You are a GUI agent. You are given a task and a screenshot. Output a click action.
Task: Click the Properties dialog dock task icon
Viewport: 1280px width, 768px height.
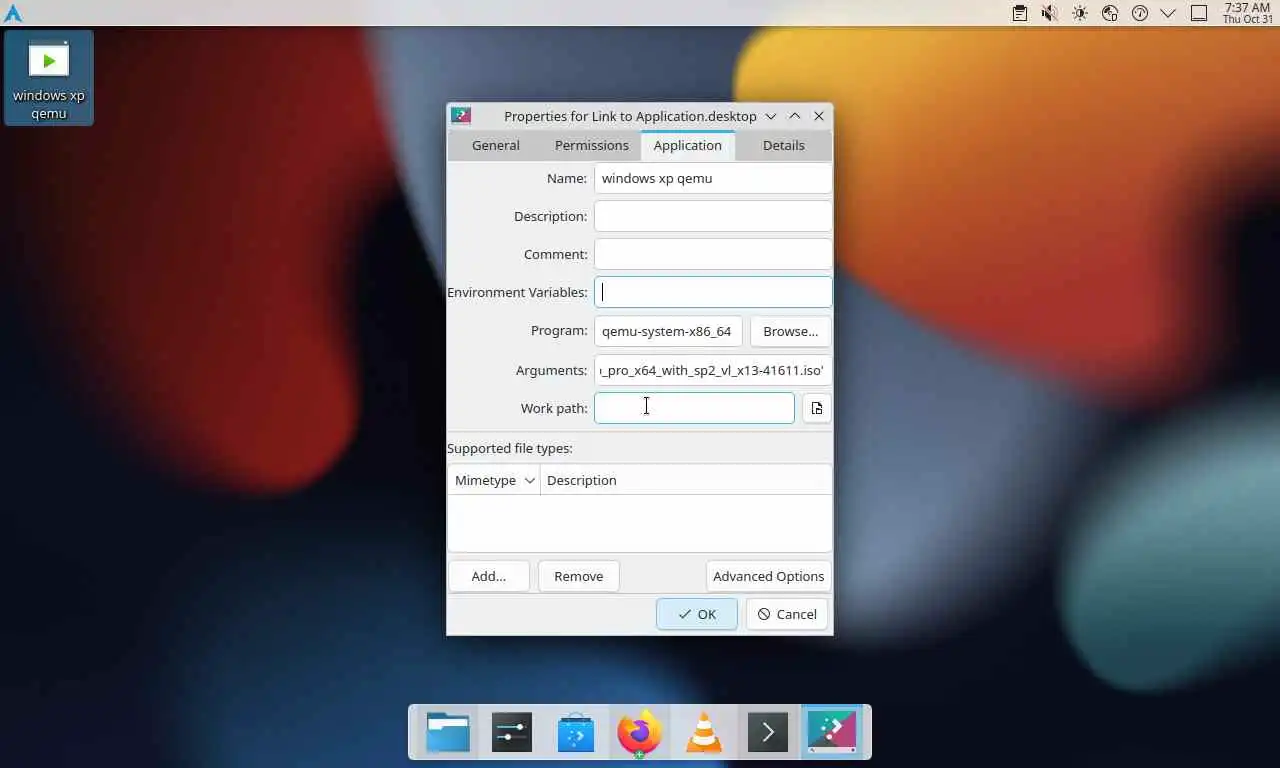[832, 733]
